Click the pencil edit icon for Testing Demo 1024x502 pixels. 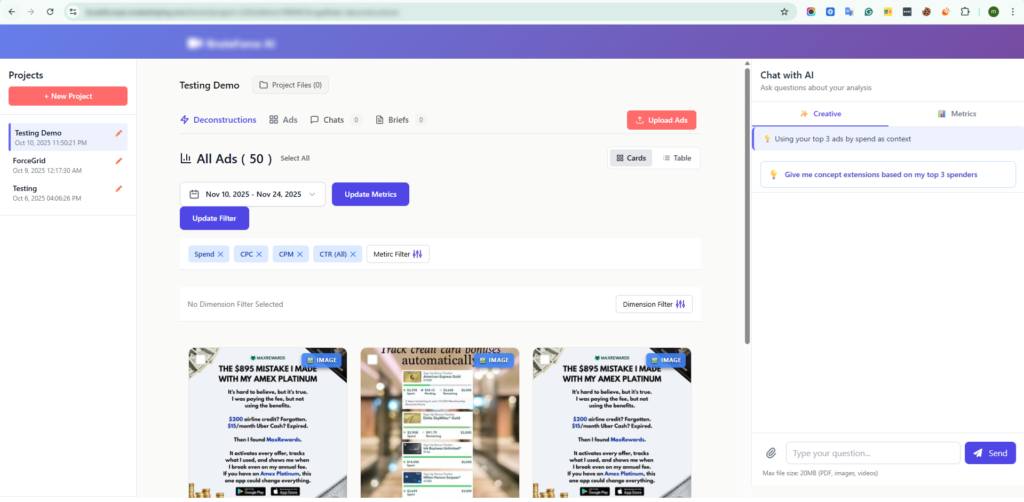pyautogui.click(x=119, y=133)
